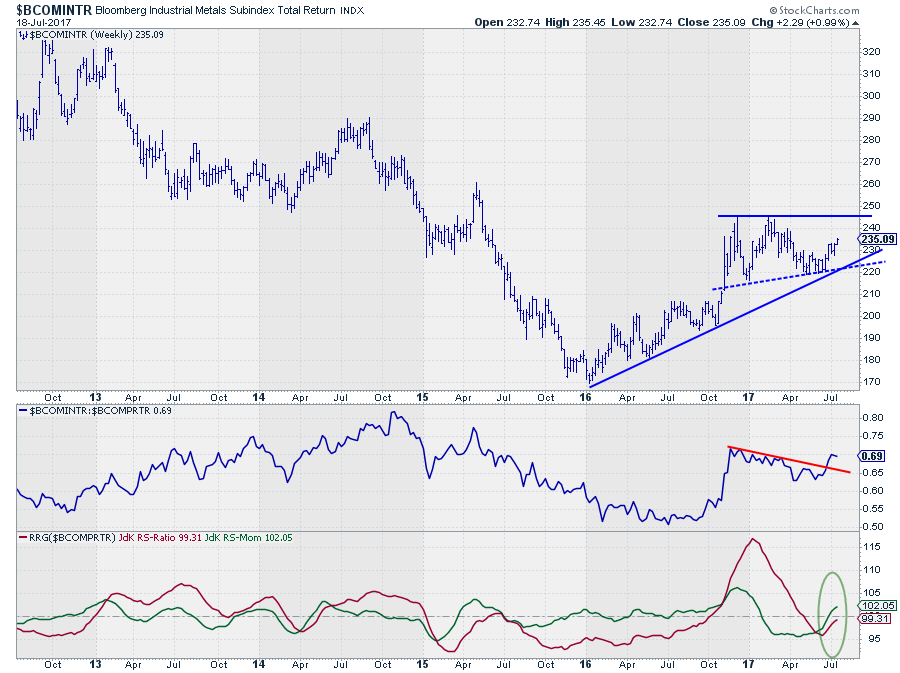This screenshot has width=900, height=673.
Task: Click the 115 label on the RRG axis
Action: (871, 547)
